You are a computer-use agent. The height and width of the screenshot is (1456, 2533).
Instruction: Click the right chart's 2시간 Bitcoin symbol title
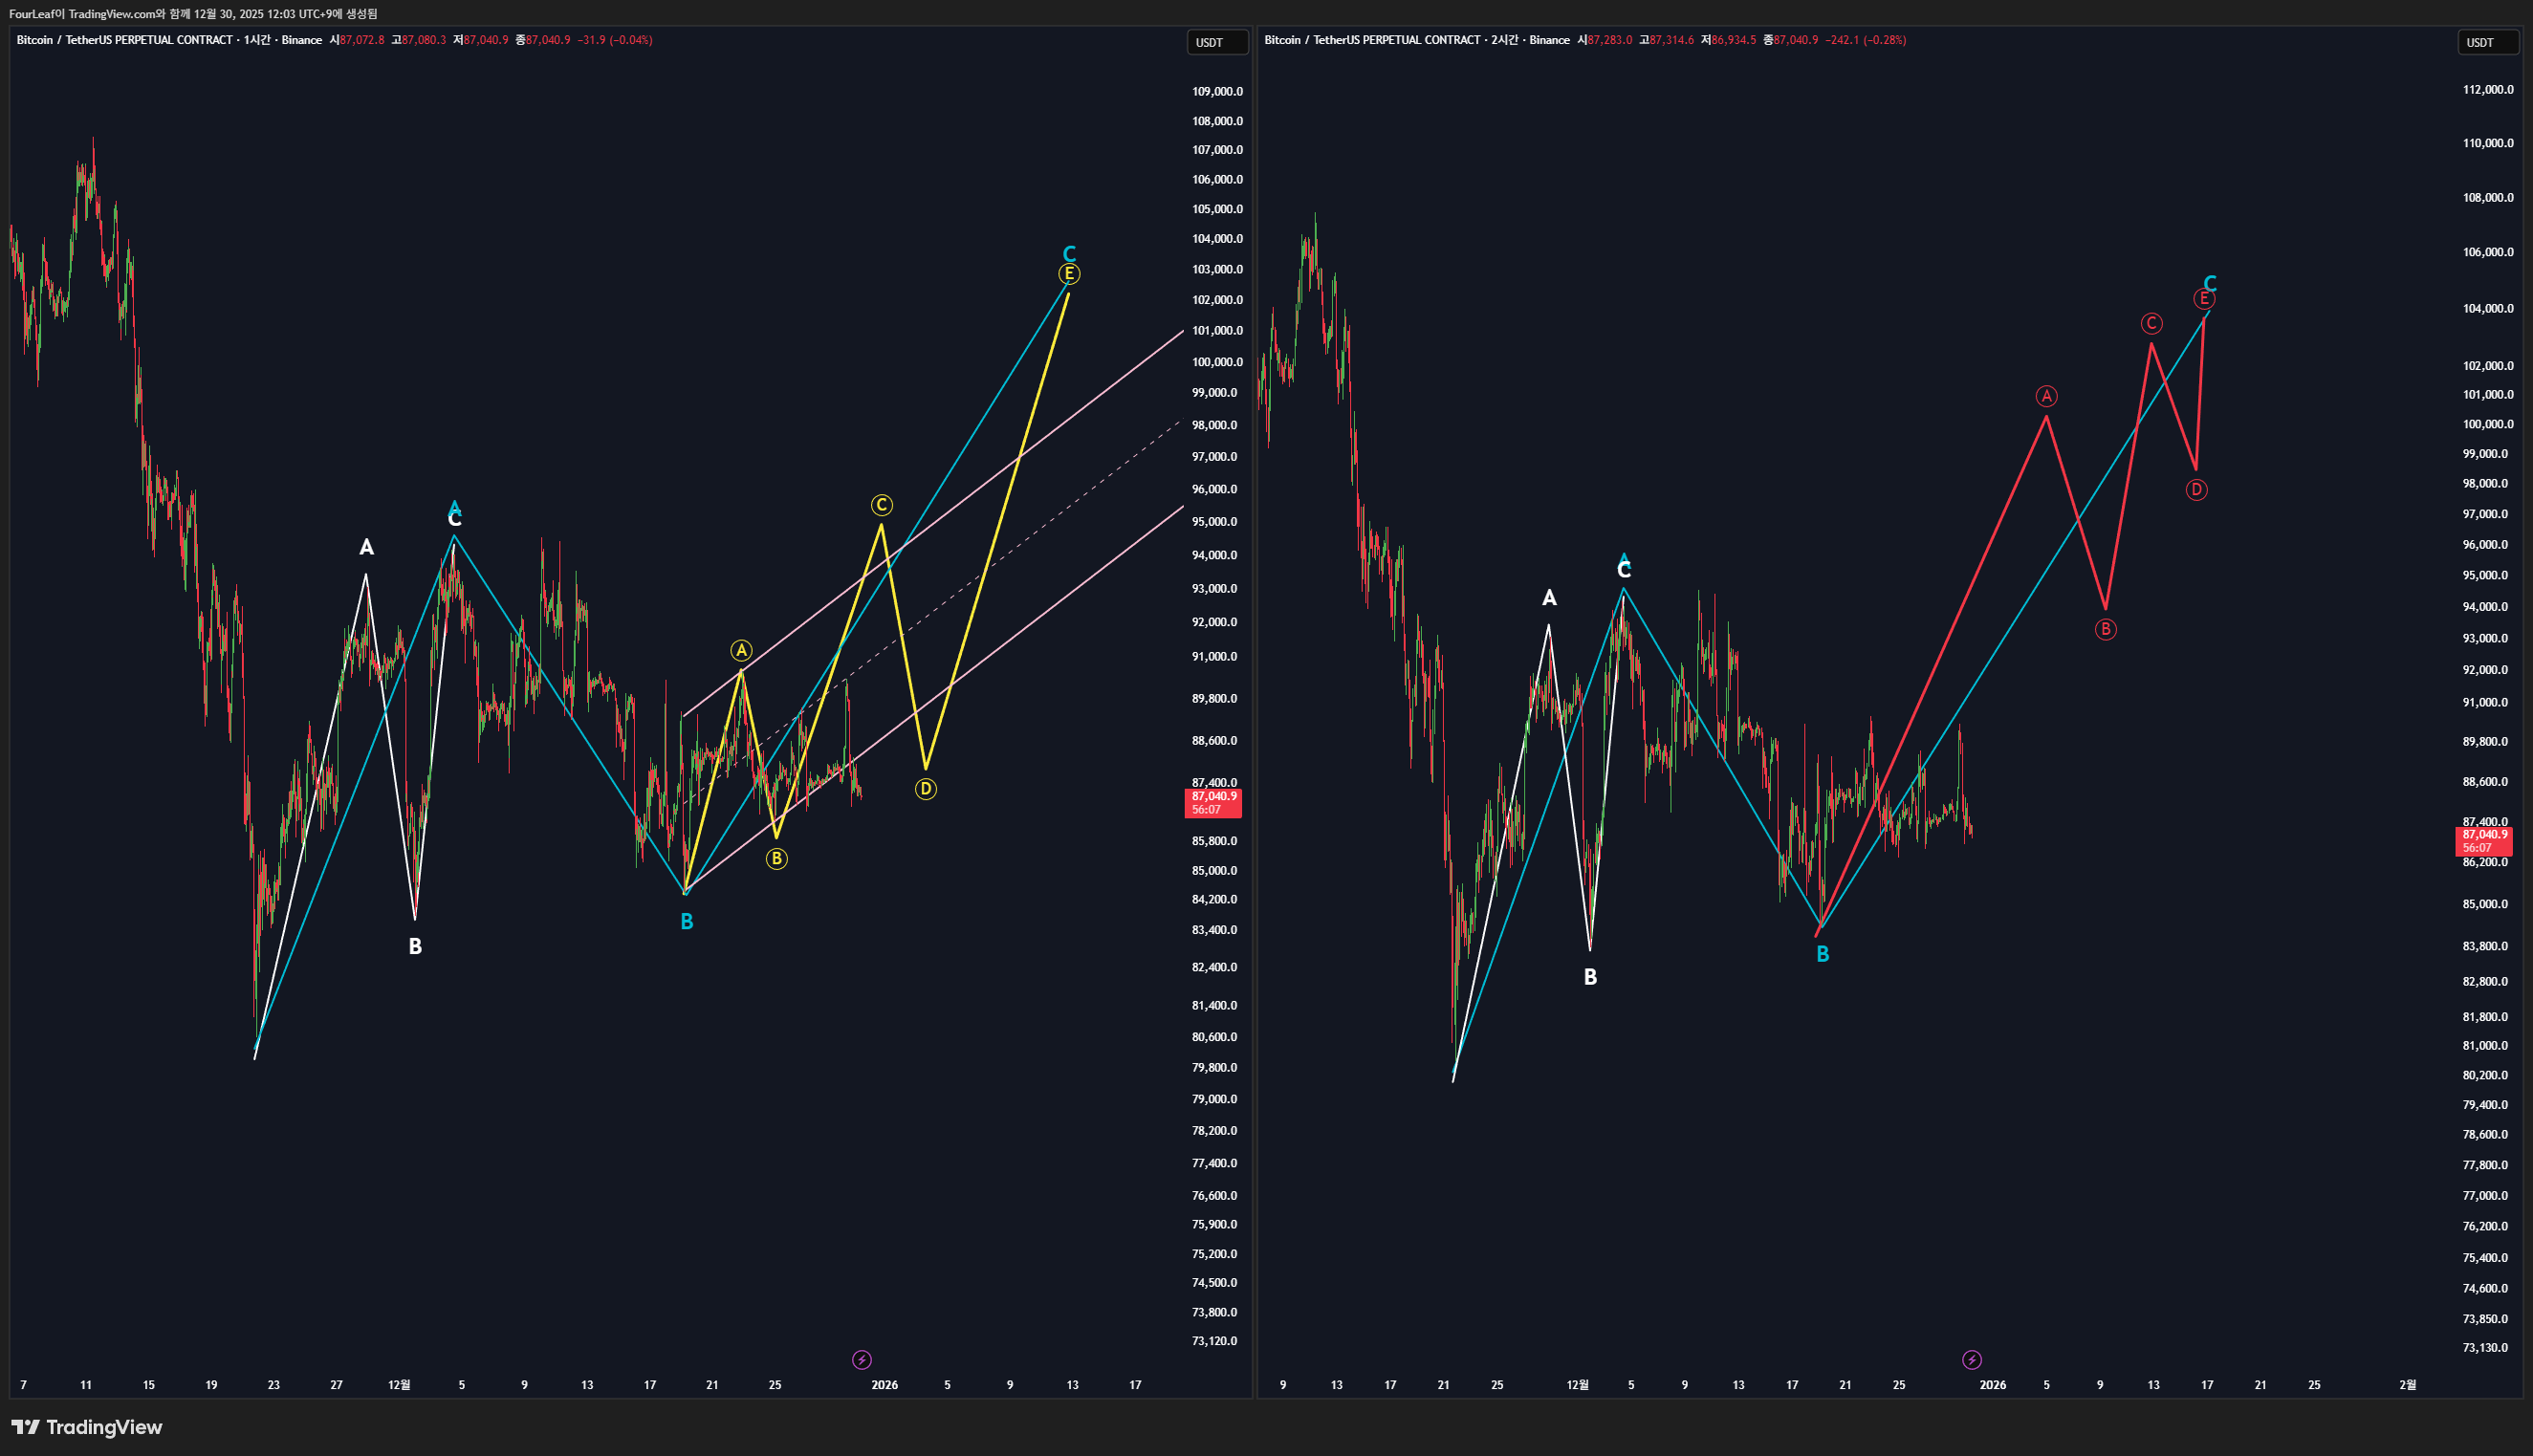point(1417,40)
